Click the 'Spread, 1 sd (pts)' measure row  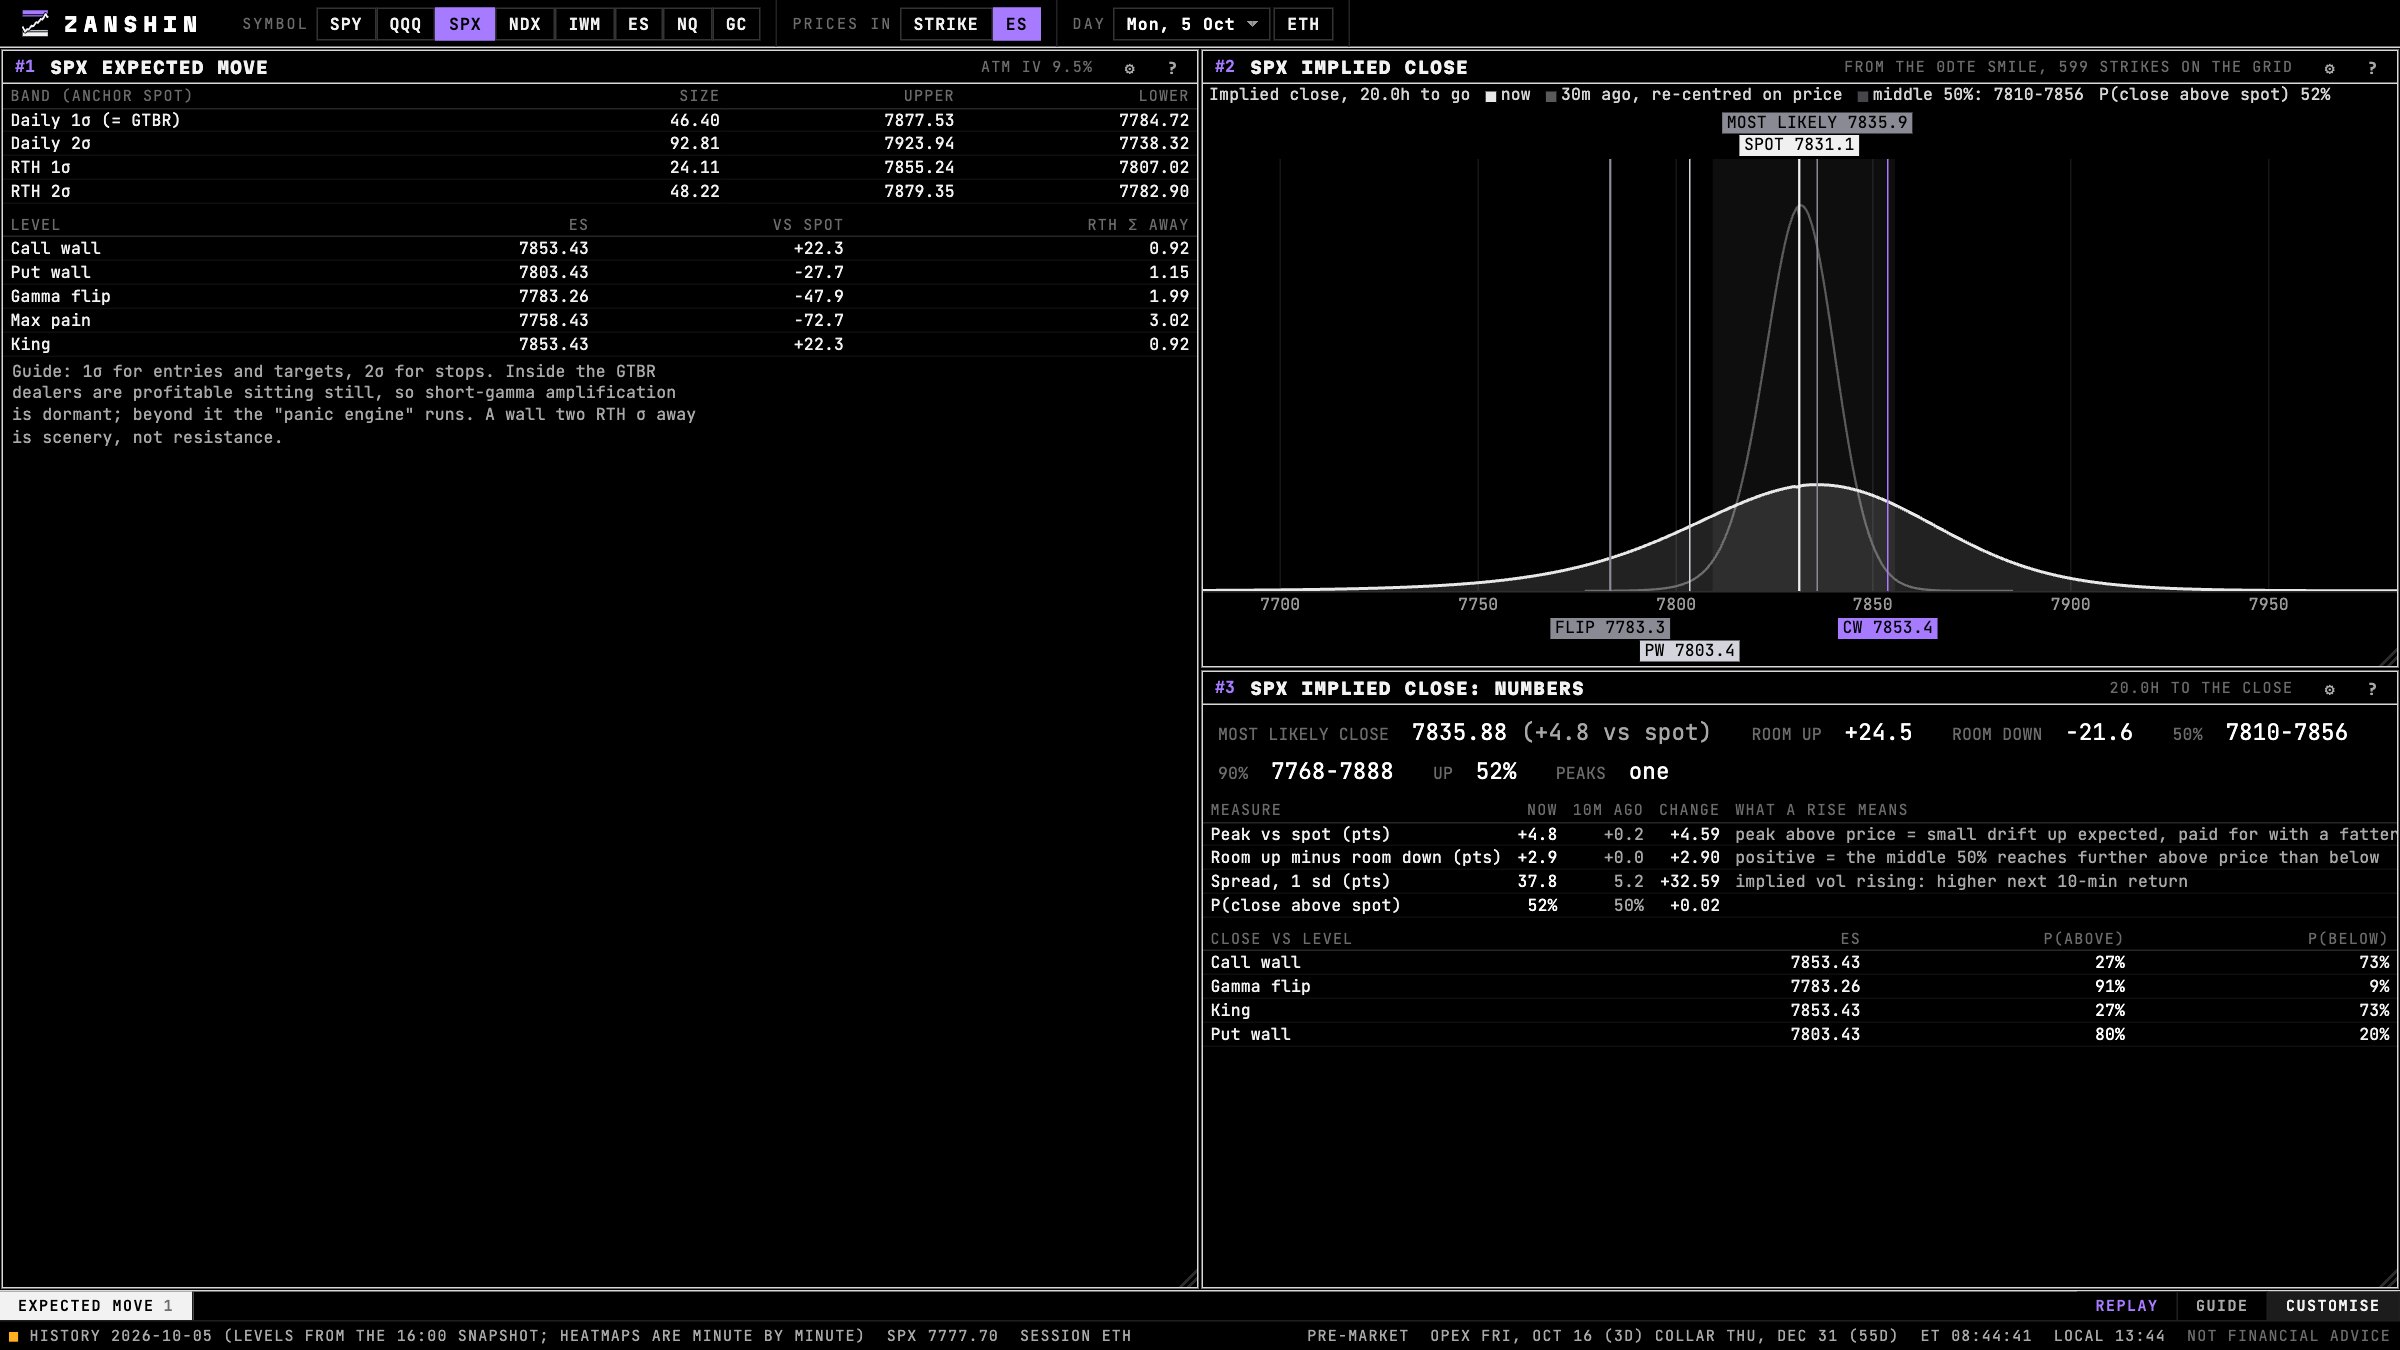[1800, 881]
